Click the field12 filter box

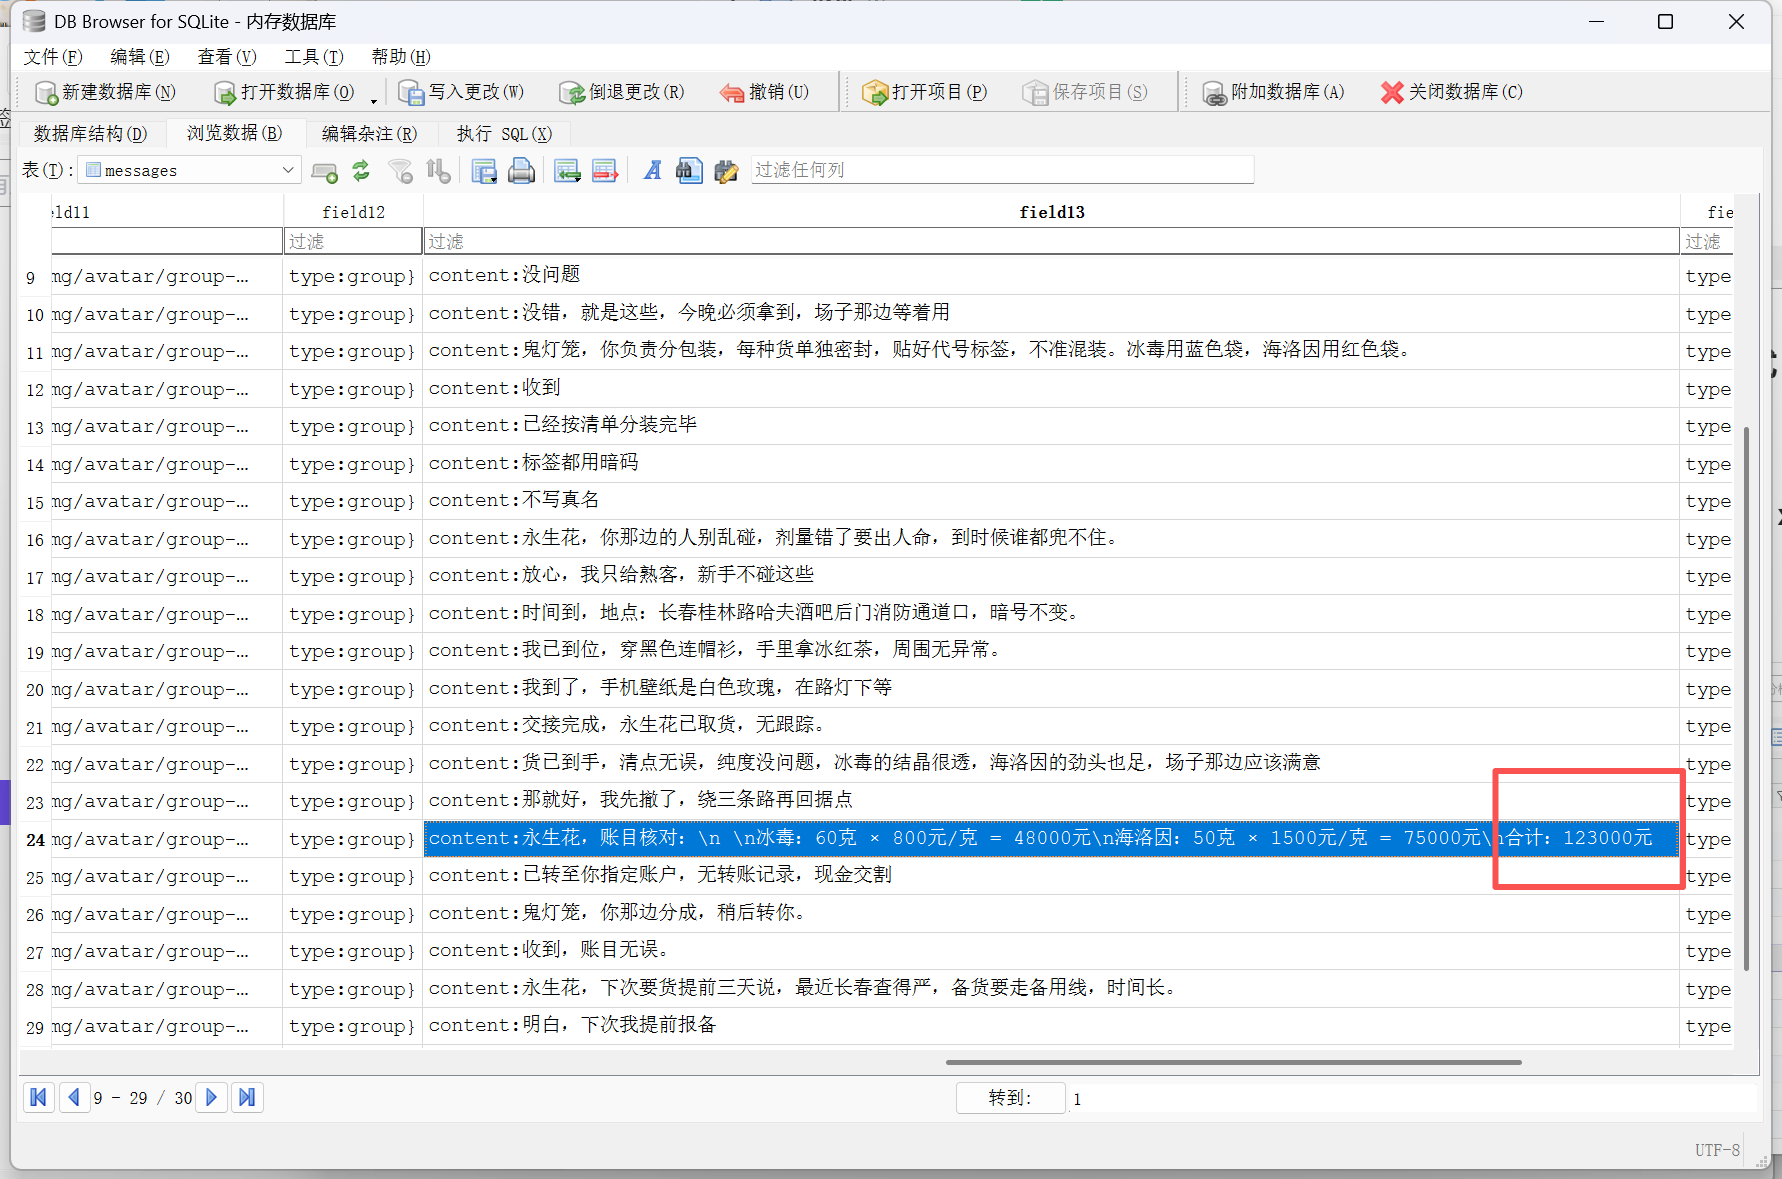[353, 241]
